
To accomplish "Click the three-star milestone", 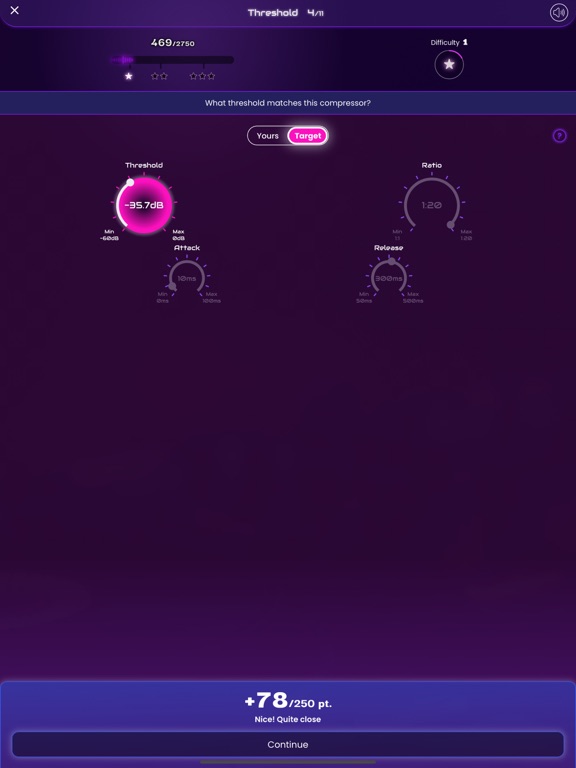I will click(x=202, y=76).
